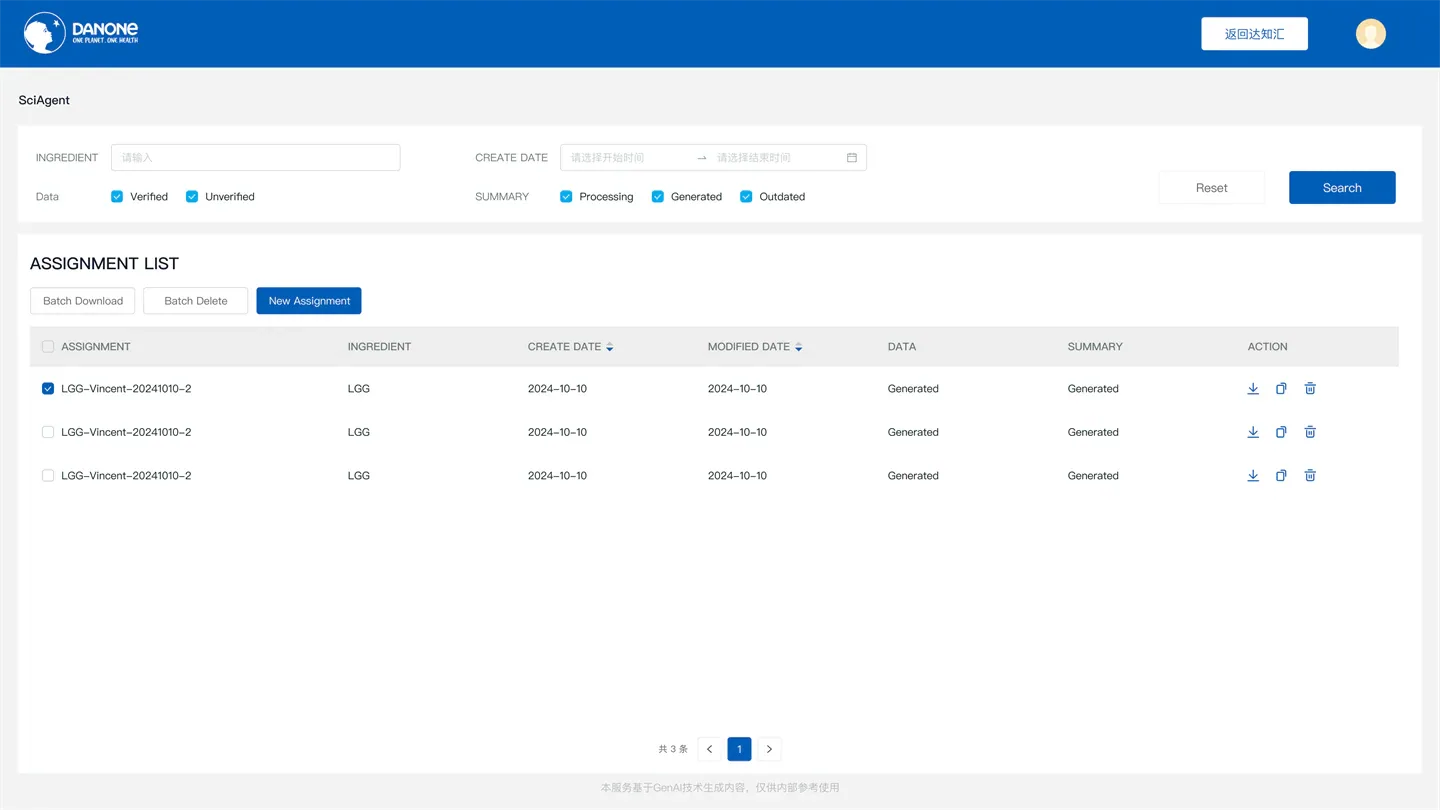Viewport: 1440px width, 810px height.
Task: Click the Search button
Action: click(x=1342, y=188)
